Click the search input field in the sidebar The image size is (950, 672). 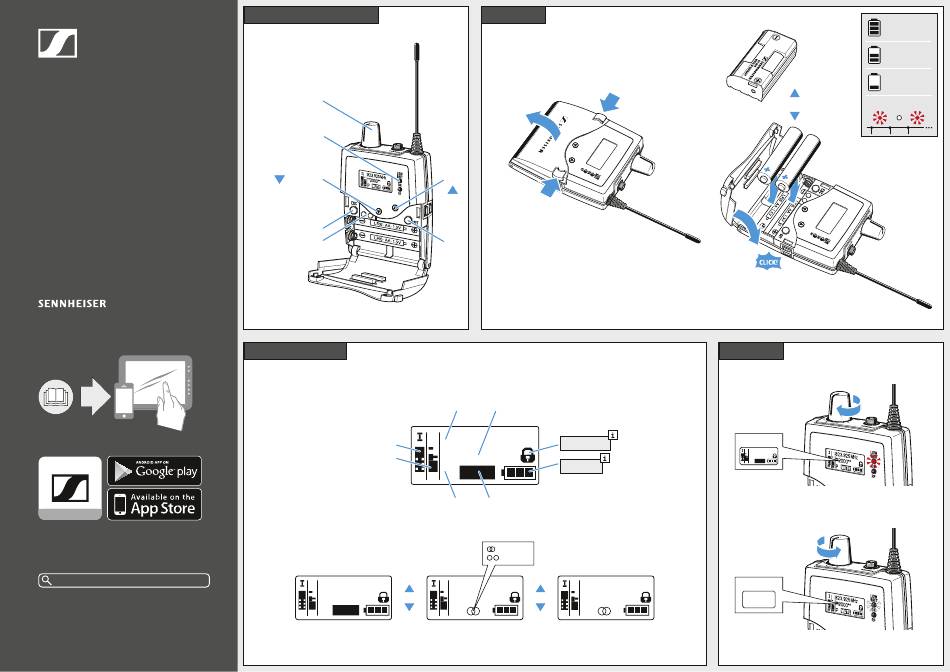(124, 581)
